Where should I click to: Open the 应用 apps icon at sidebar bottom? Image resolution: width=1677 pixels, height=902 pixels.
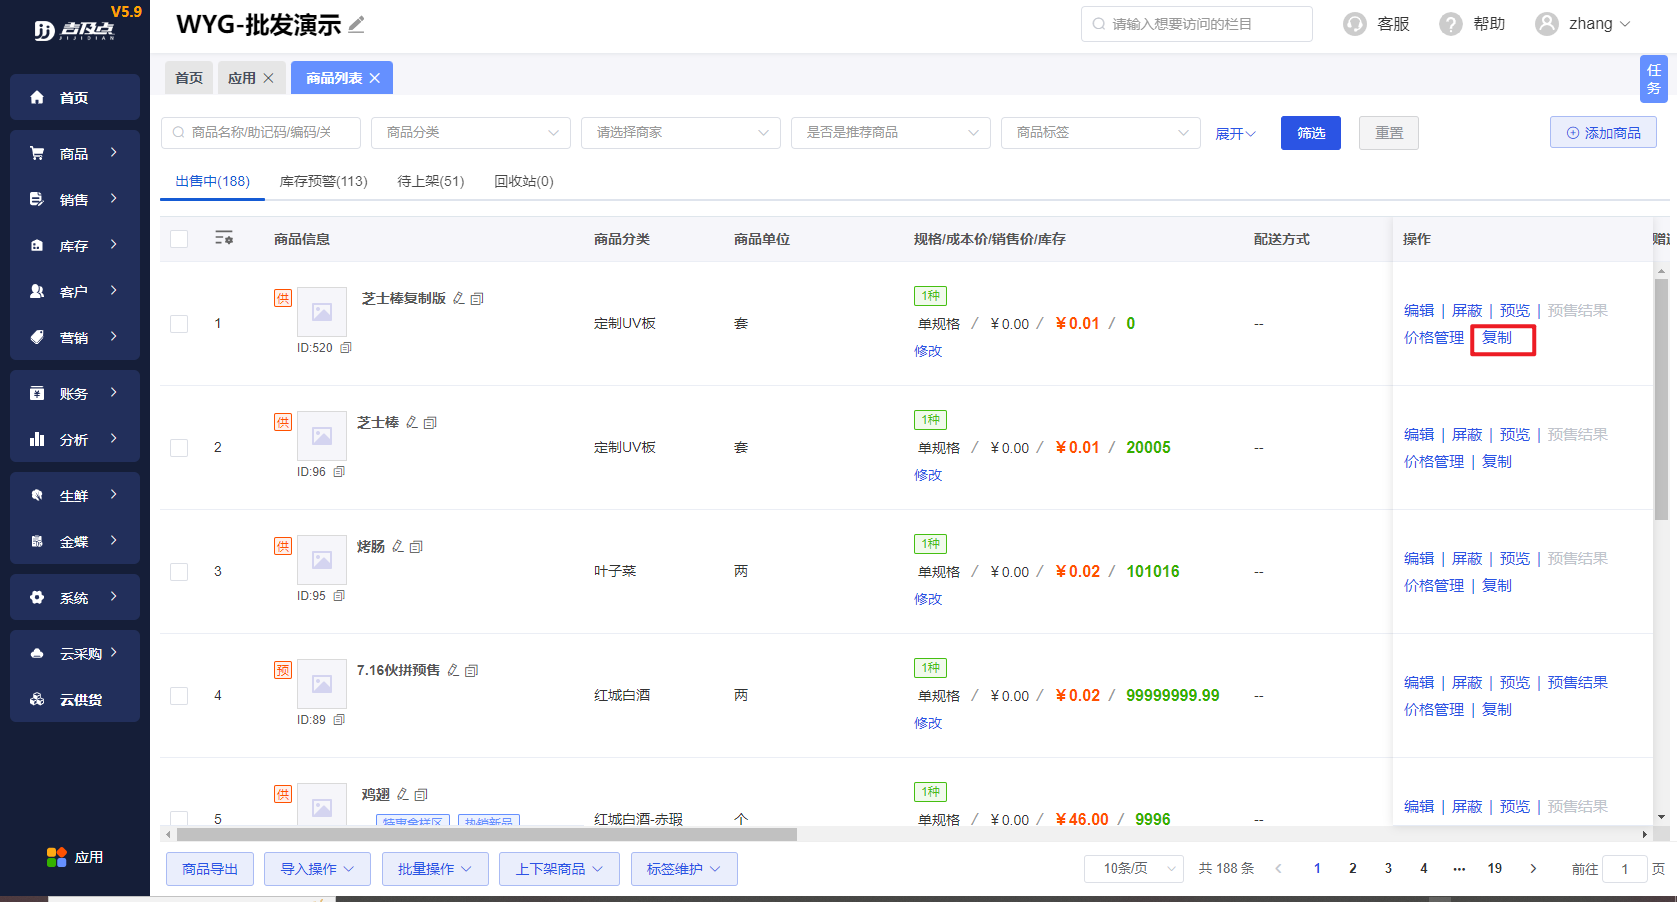pos(56,857)
